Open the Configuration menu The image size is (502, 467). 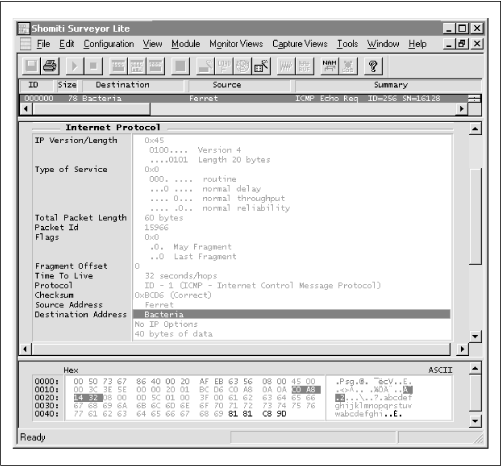109,44
